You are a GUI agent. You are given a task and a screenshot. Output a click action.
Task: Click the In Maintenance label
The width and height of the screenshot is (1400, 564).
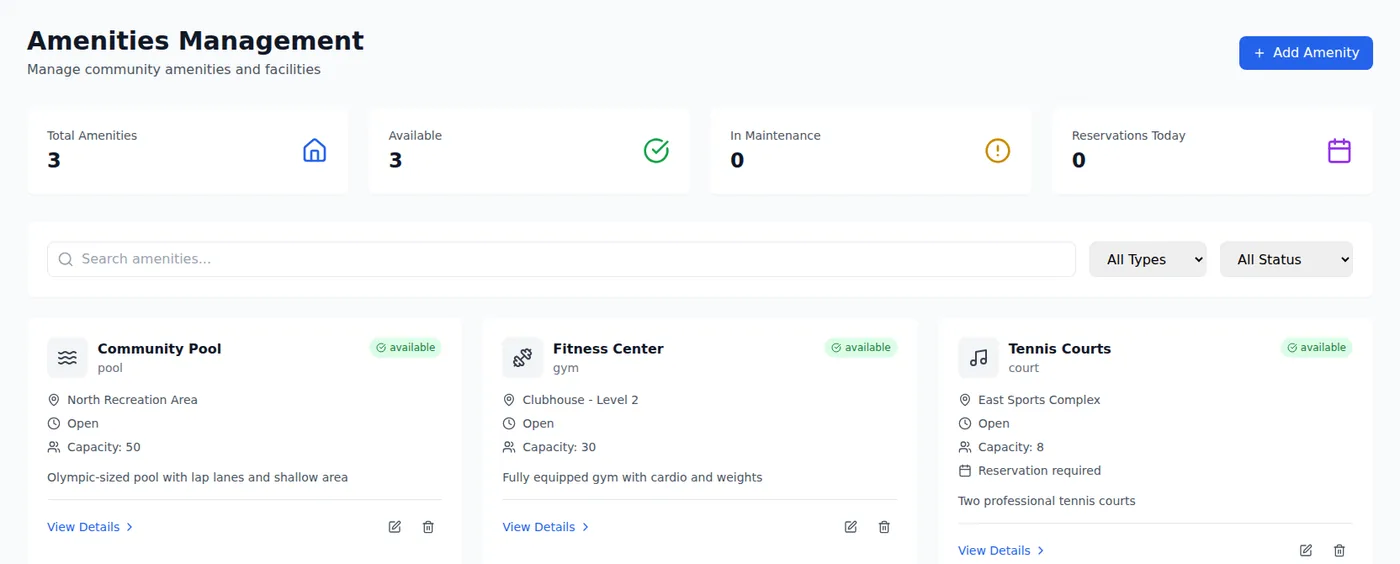coord(775,136)
